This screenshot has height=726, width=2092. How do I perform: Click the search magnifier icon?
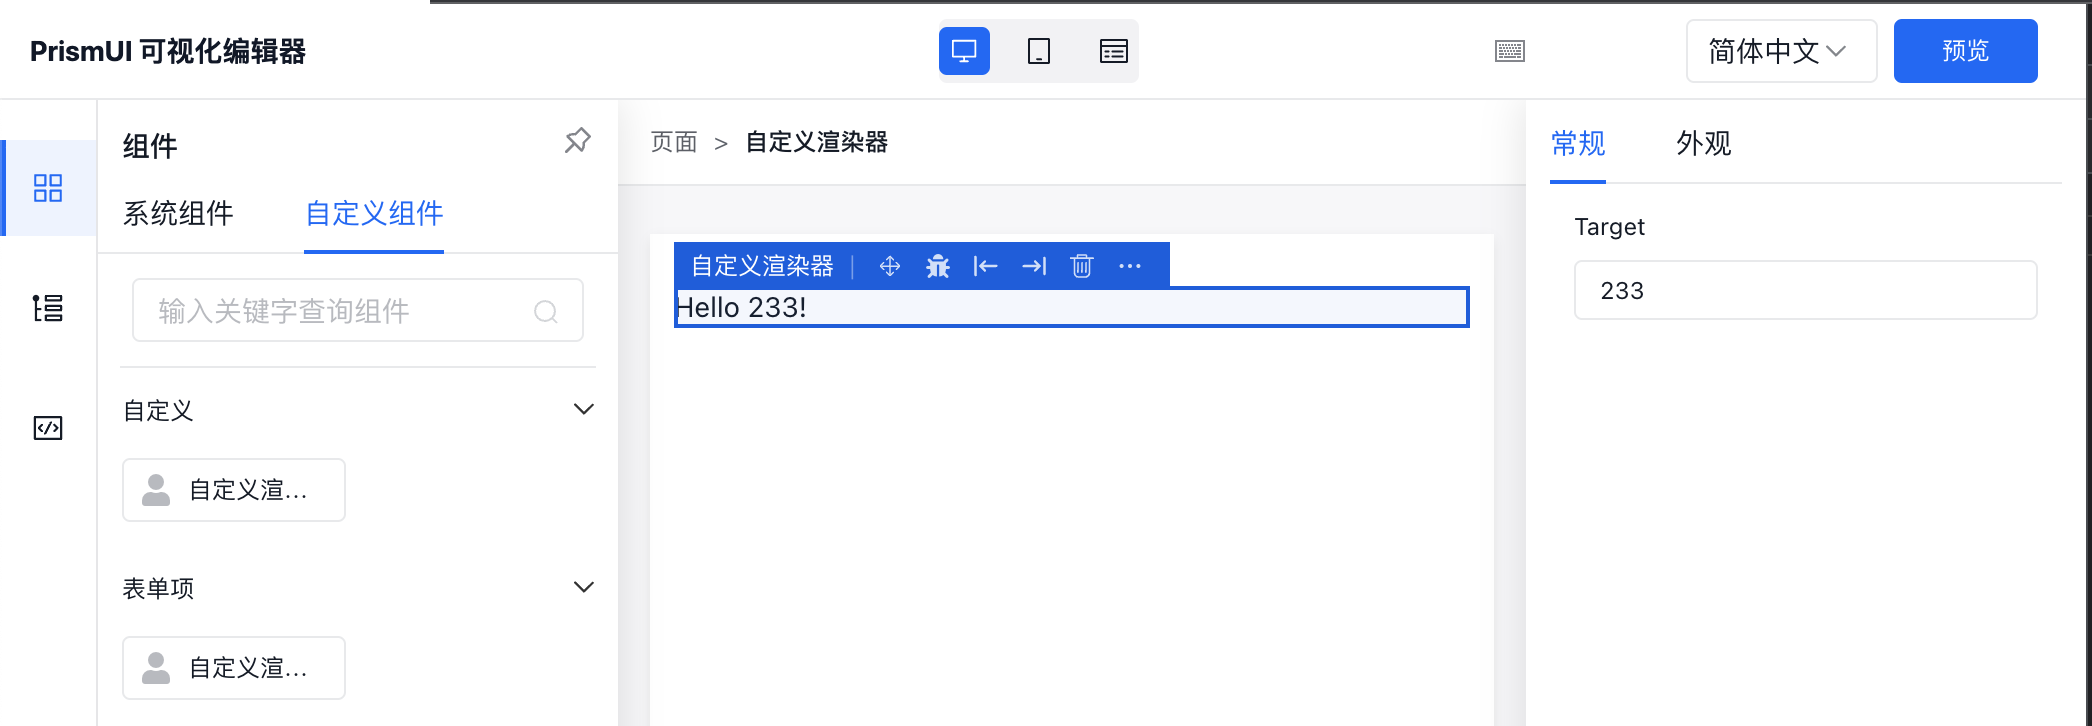546,312
